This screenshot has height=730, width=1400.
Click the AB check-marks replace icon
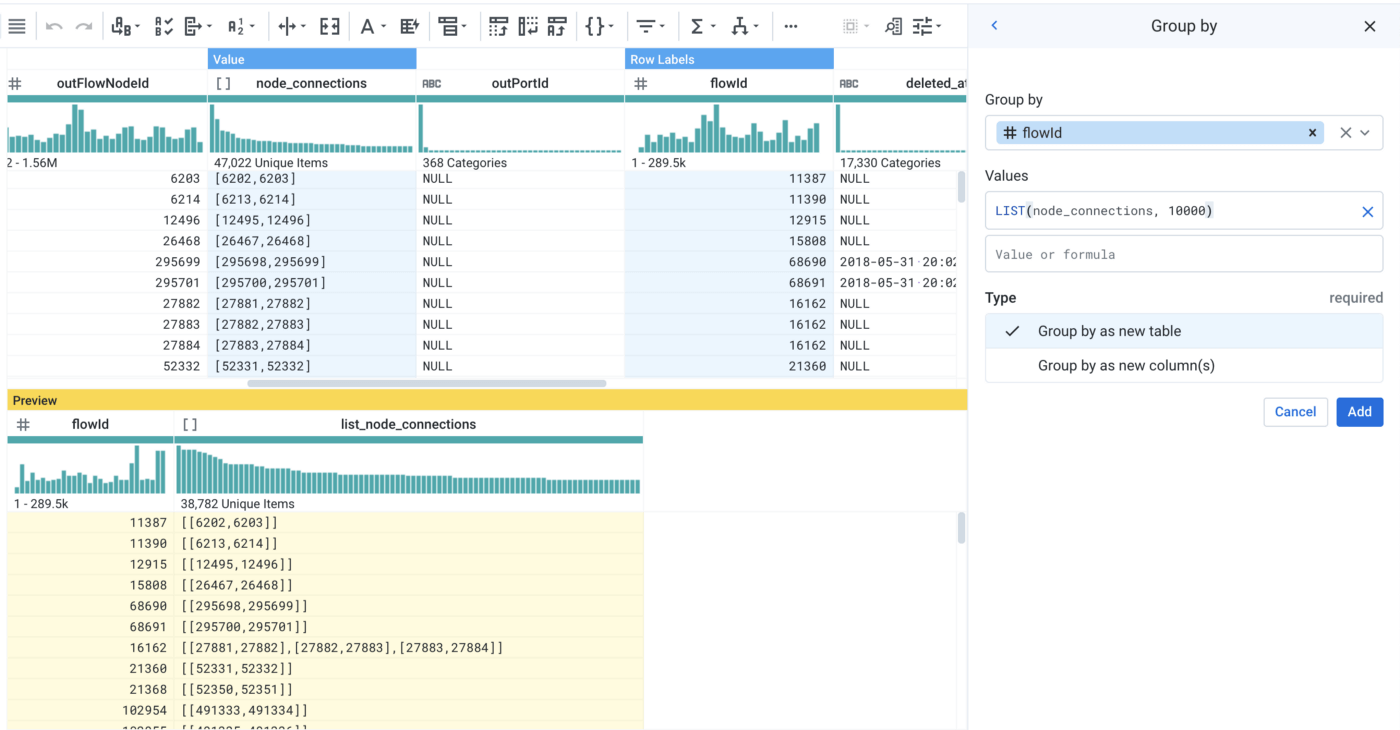tap(164, 27)
